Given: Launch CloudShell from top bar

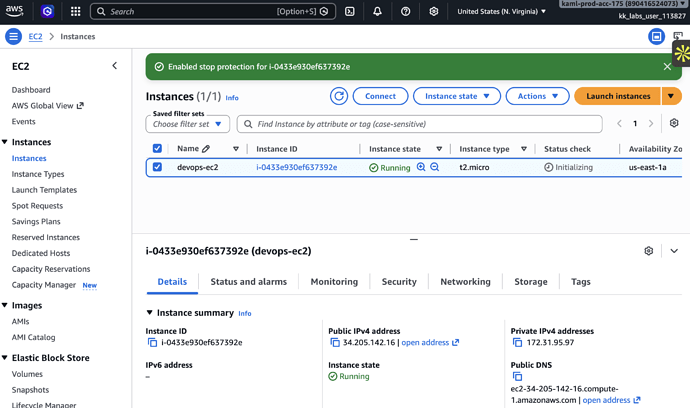Looking at the screenshot, I should [350, 11].
